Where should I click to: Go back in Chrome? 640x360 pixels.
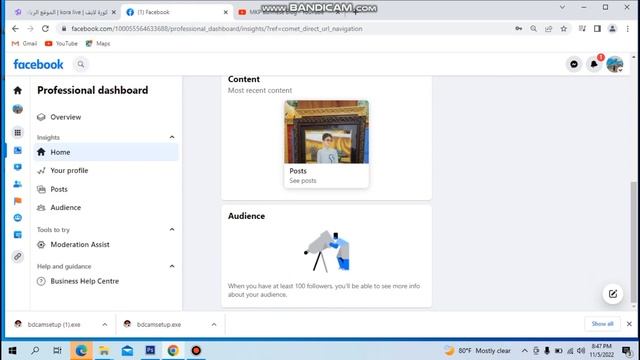pyautogui.click(x=15, y=29)
